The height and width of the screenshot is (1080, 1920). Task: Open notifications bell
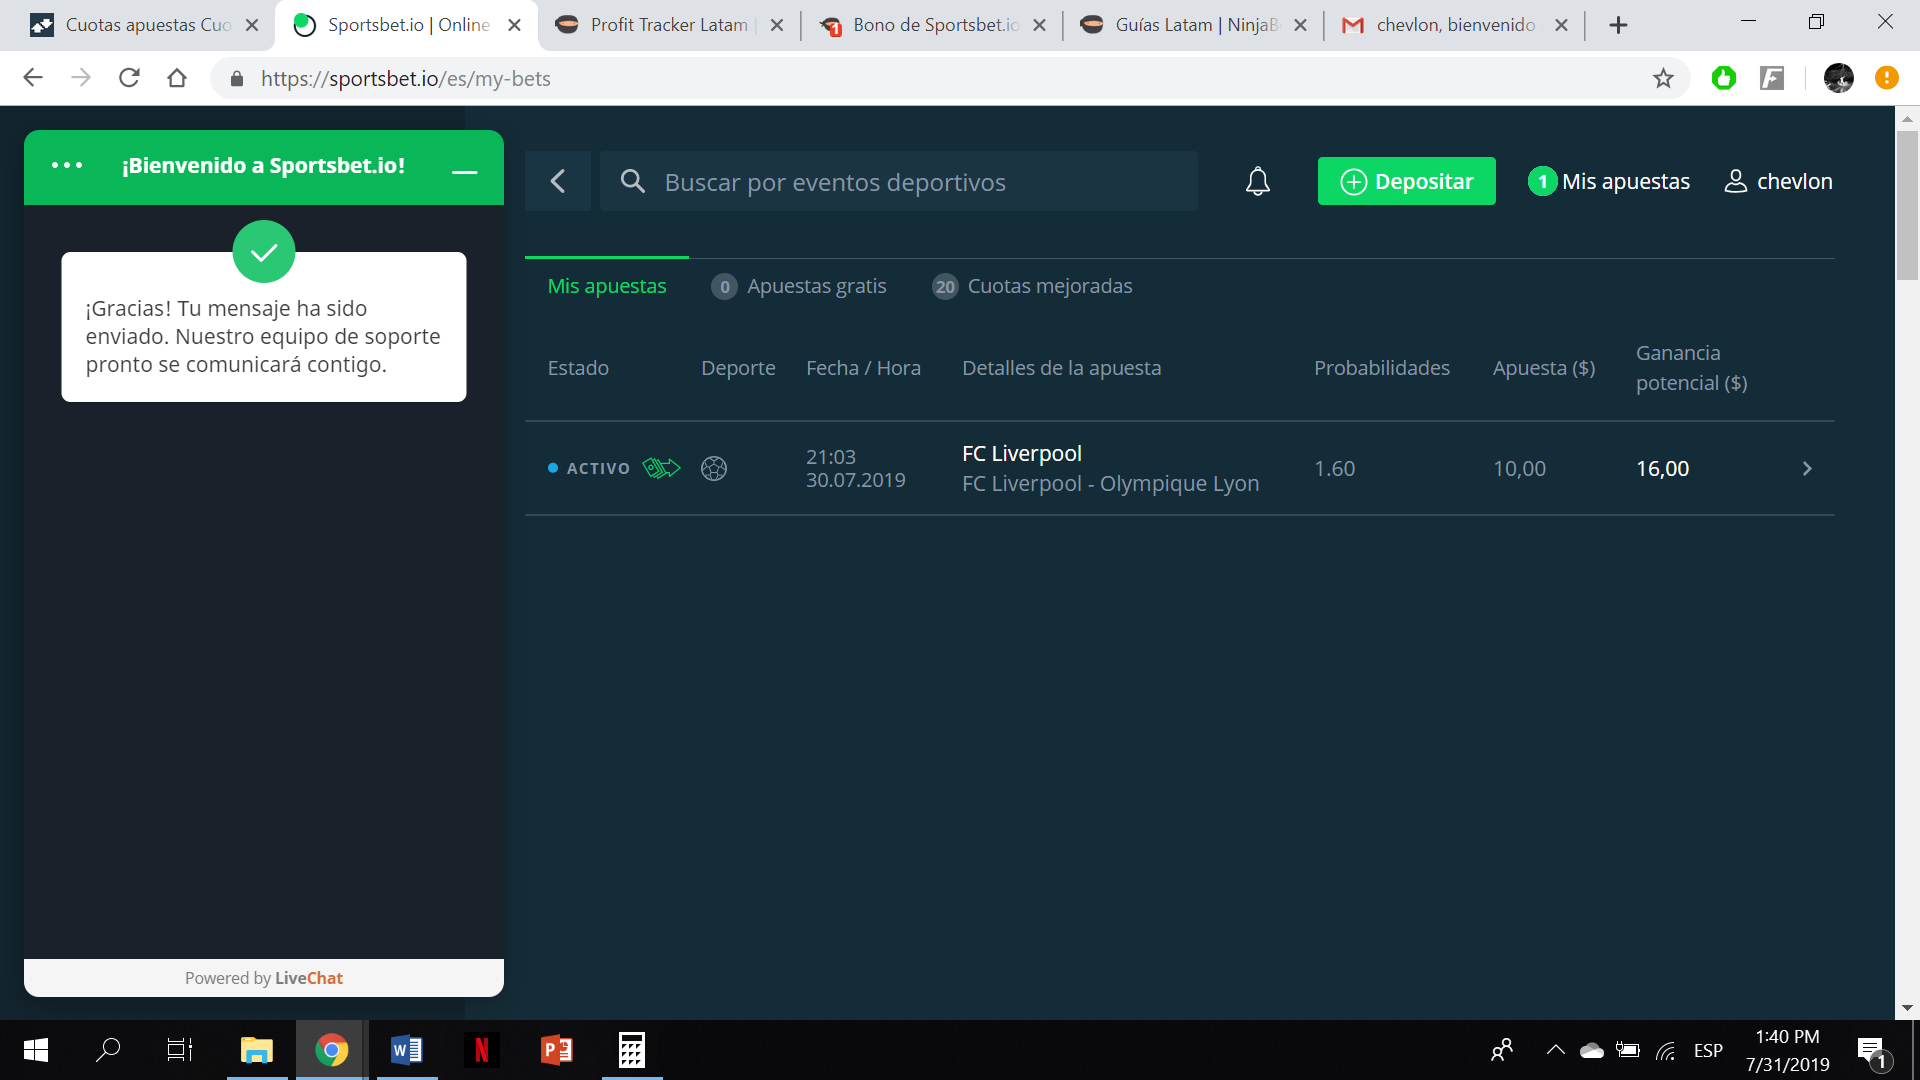pyautogui.click(x=1258, y=181)
